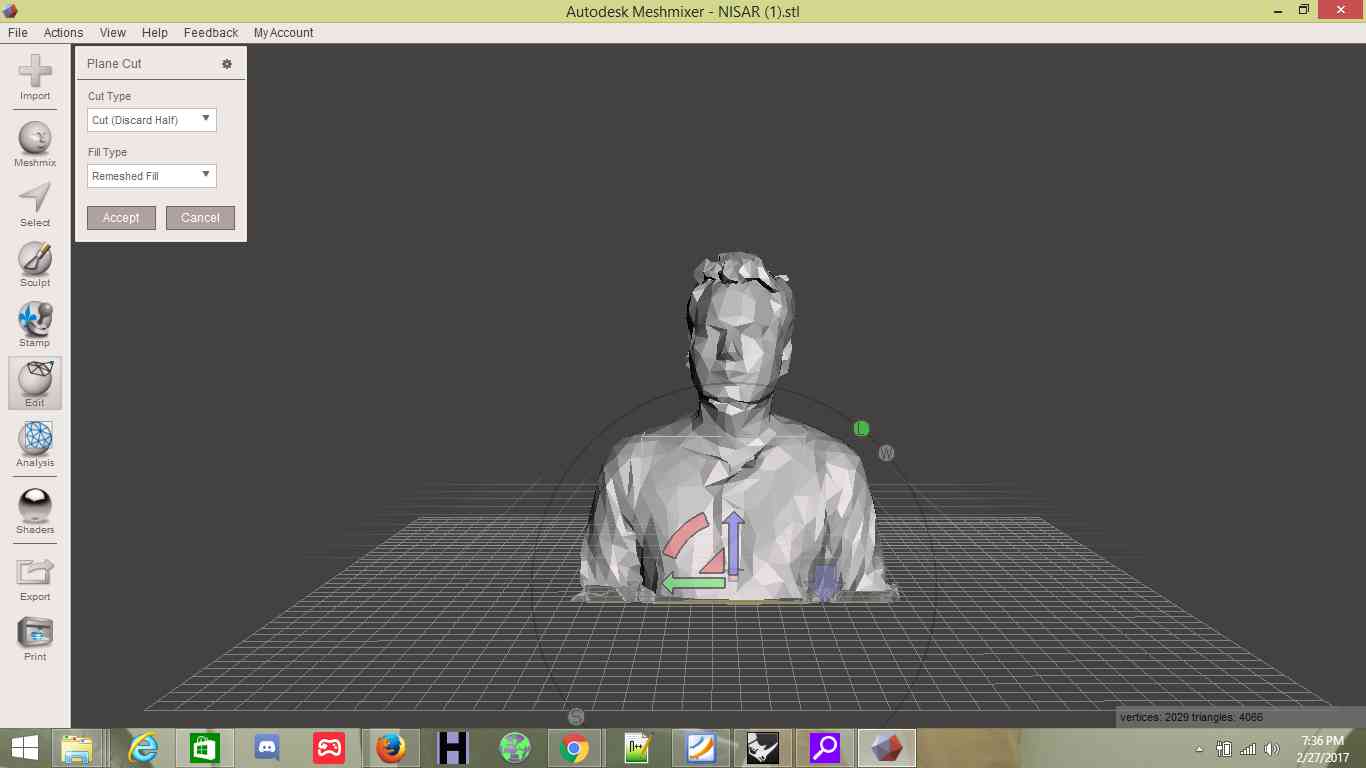Open the Cut Type dropdown
The image size is (1366, 768).
click(152, 120)
